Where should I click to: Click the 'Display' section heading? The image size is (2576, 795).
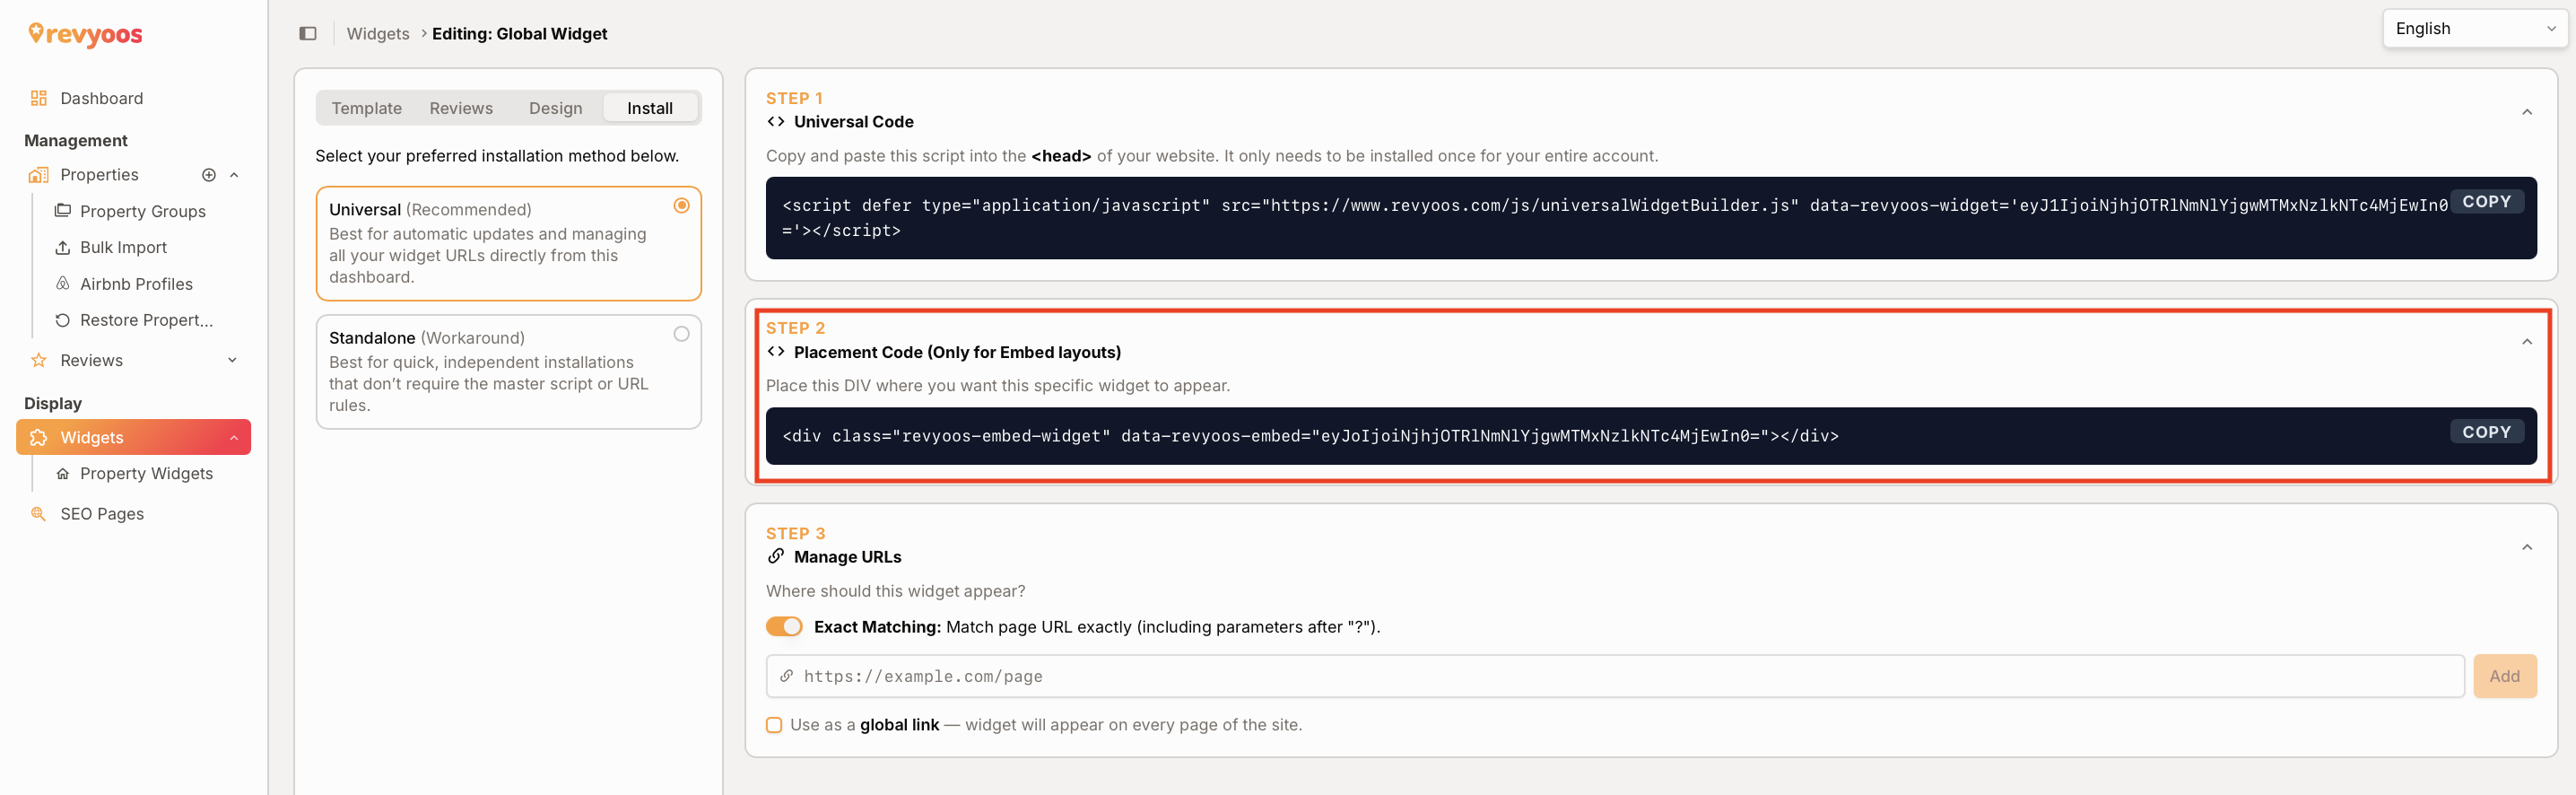point(53,404)
